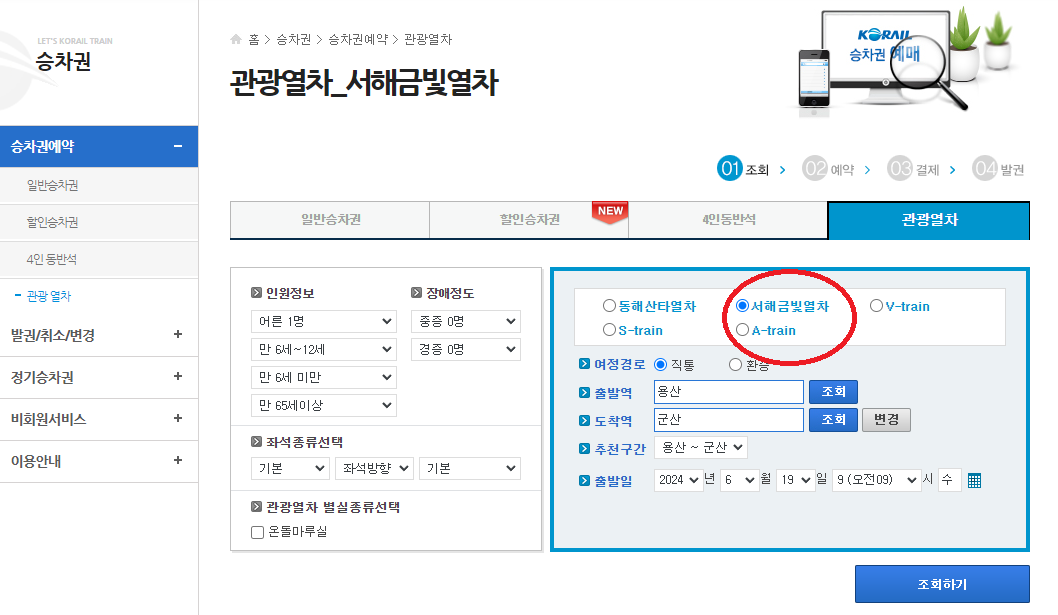Select 환승 as the 여정경로
Screen dimensions: 1058x615
pyautogui.click(x=735, y=363)
